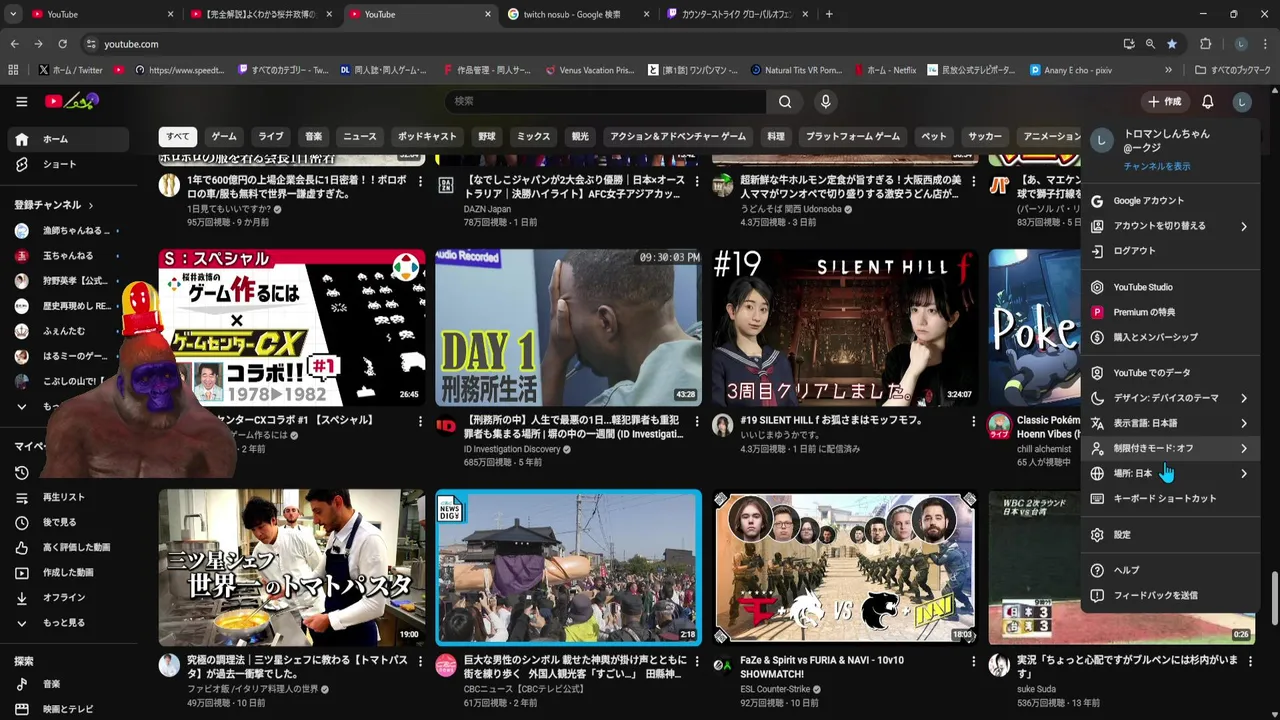
Task: Show more hidden bookmarks chevron
Action: tap(1168, 70)
